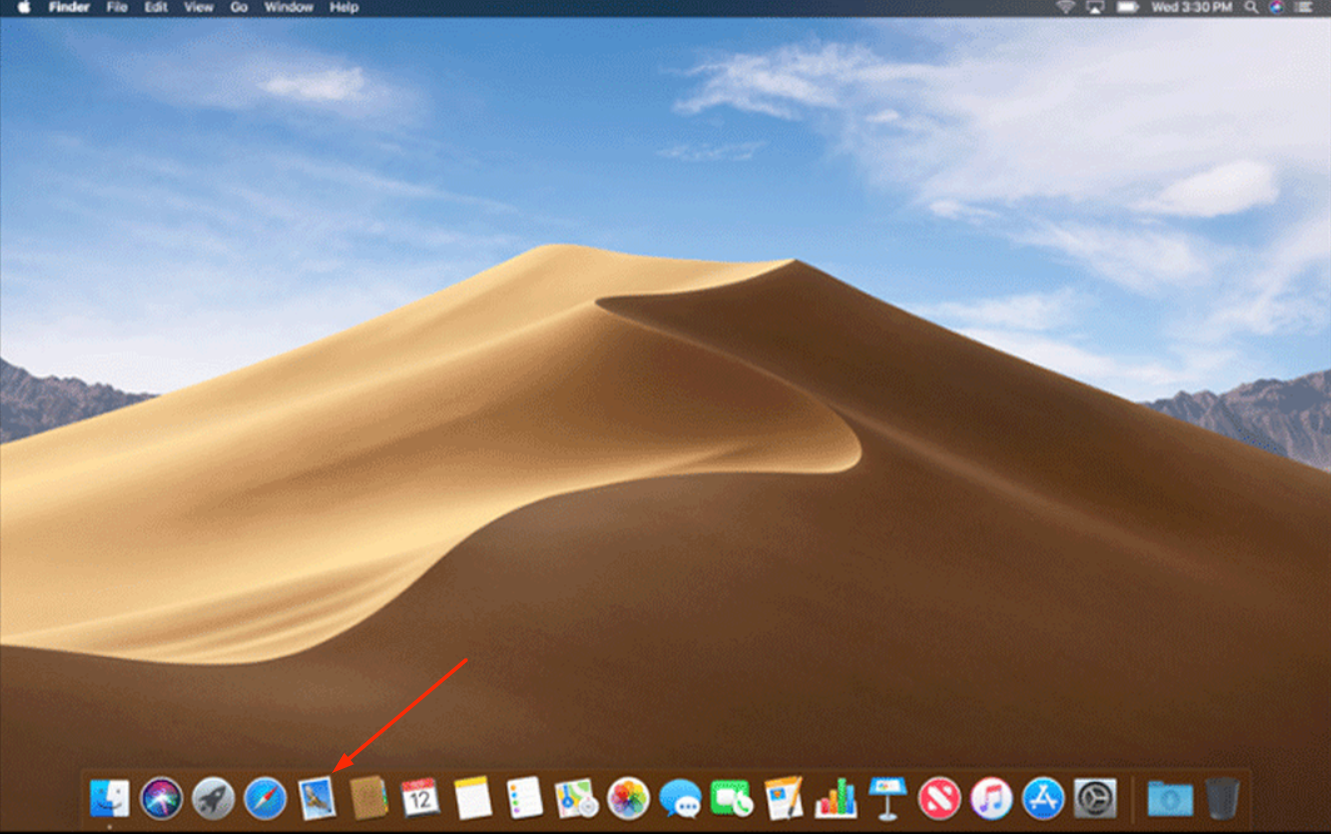
Task: Open the Go menu
Action: [x=239, y=8]
